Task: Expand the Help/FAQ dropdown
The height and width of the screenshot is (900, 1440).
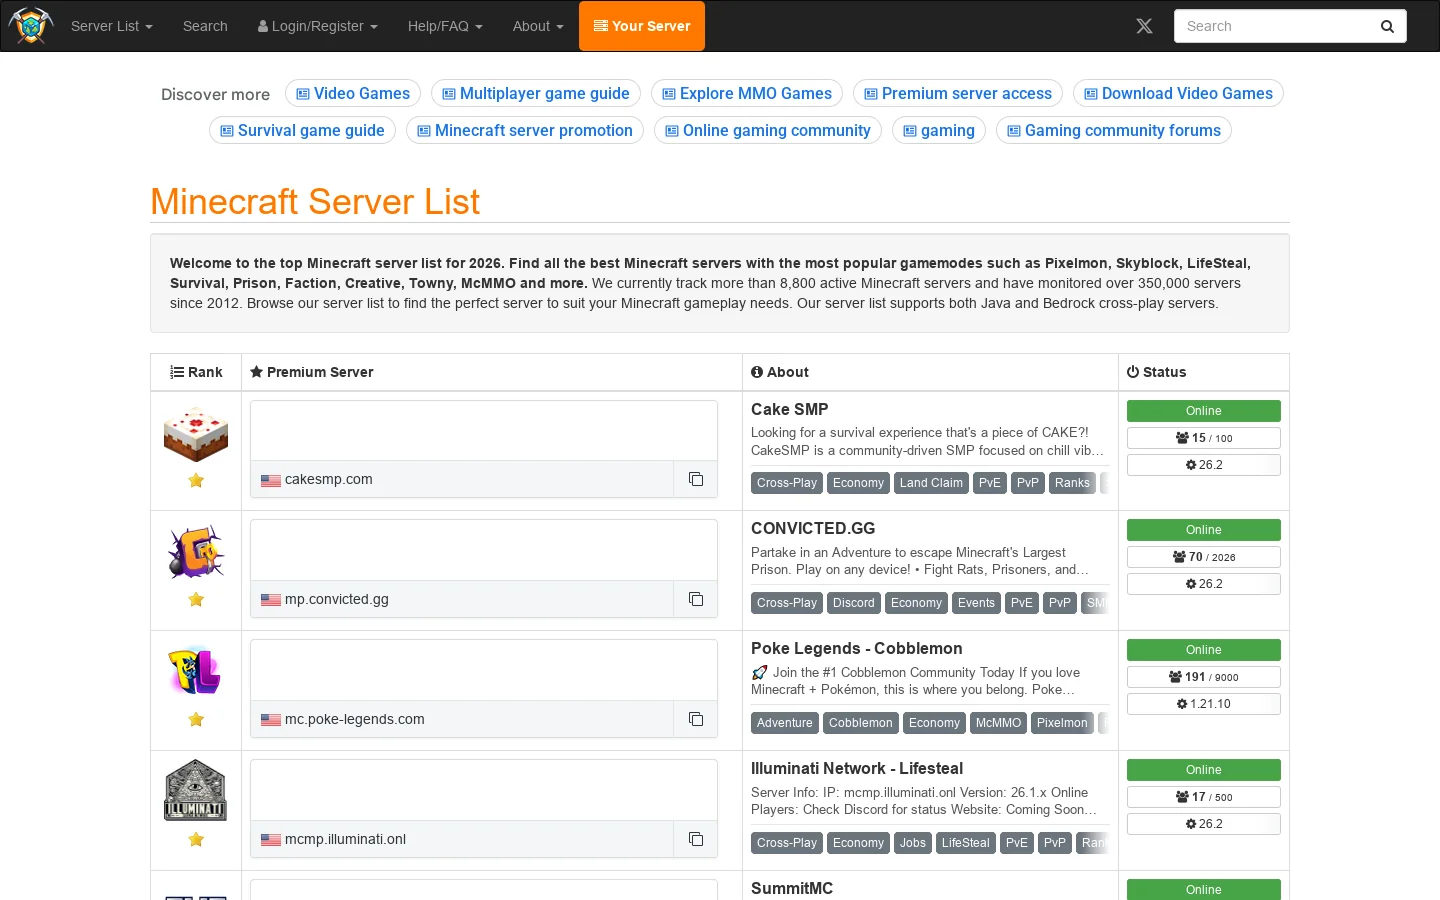Action: point(445,26)
